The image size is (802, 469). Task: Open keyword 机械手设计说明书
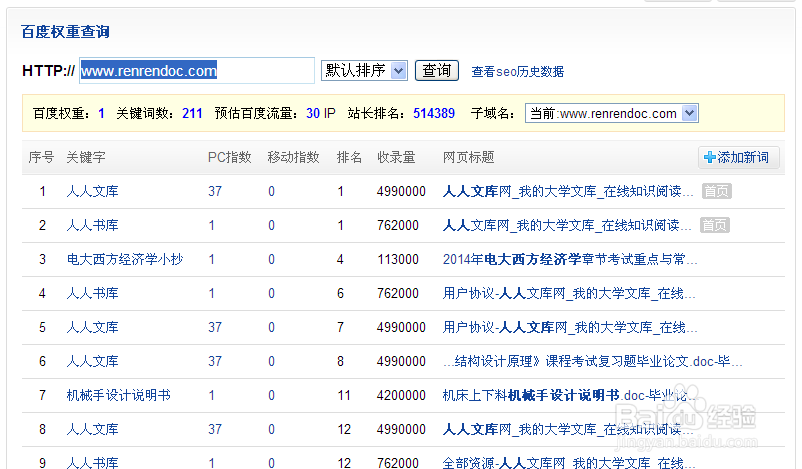[119, 395]
